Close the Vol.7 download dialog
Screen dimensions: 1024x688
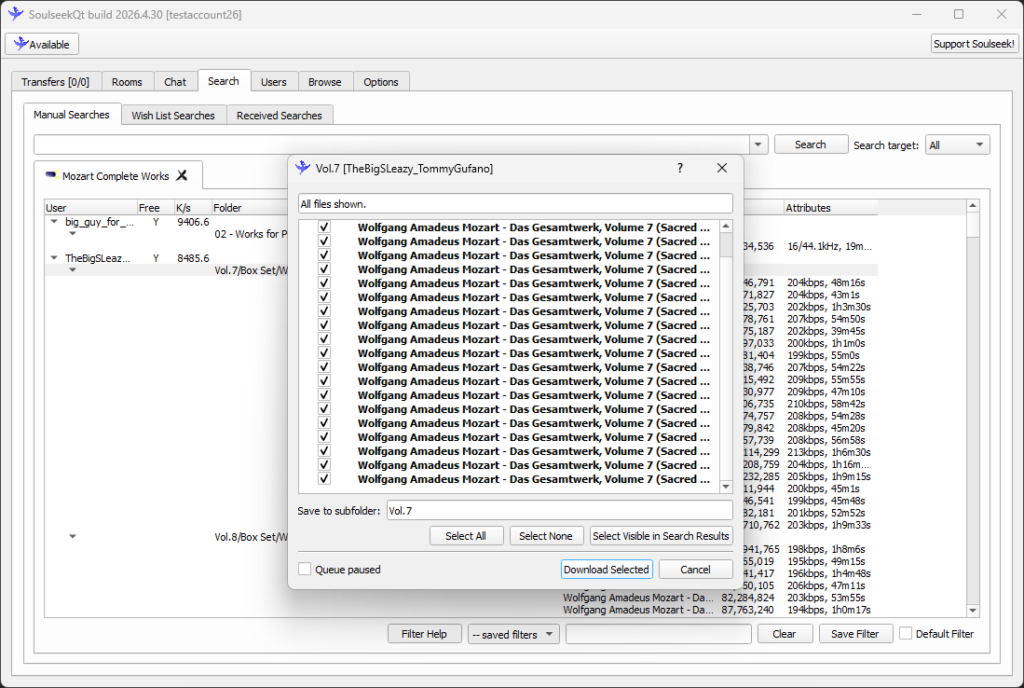[722, 168]
